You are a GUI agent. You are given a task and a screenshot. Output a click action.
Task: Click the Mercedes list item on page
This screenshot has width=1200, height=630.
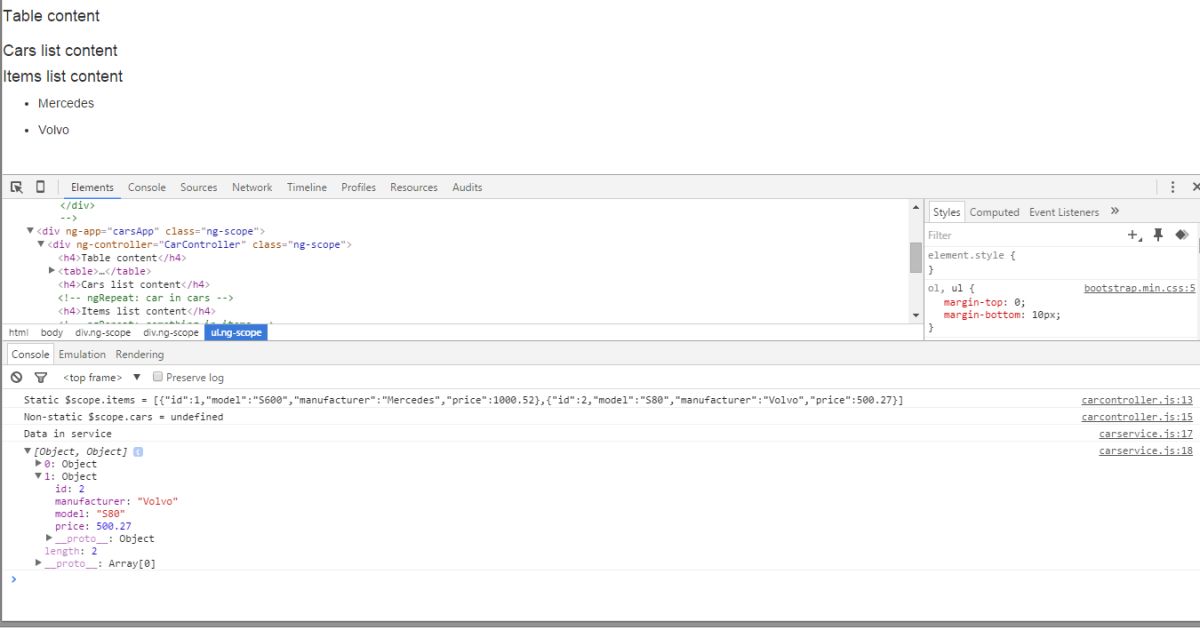pos(66,103)
